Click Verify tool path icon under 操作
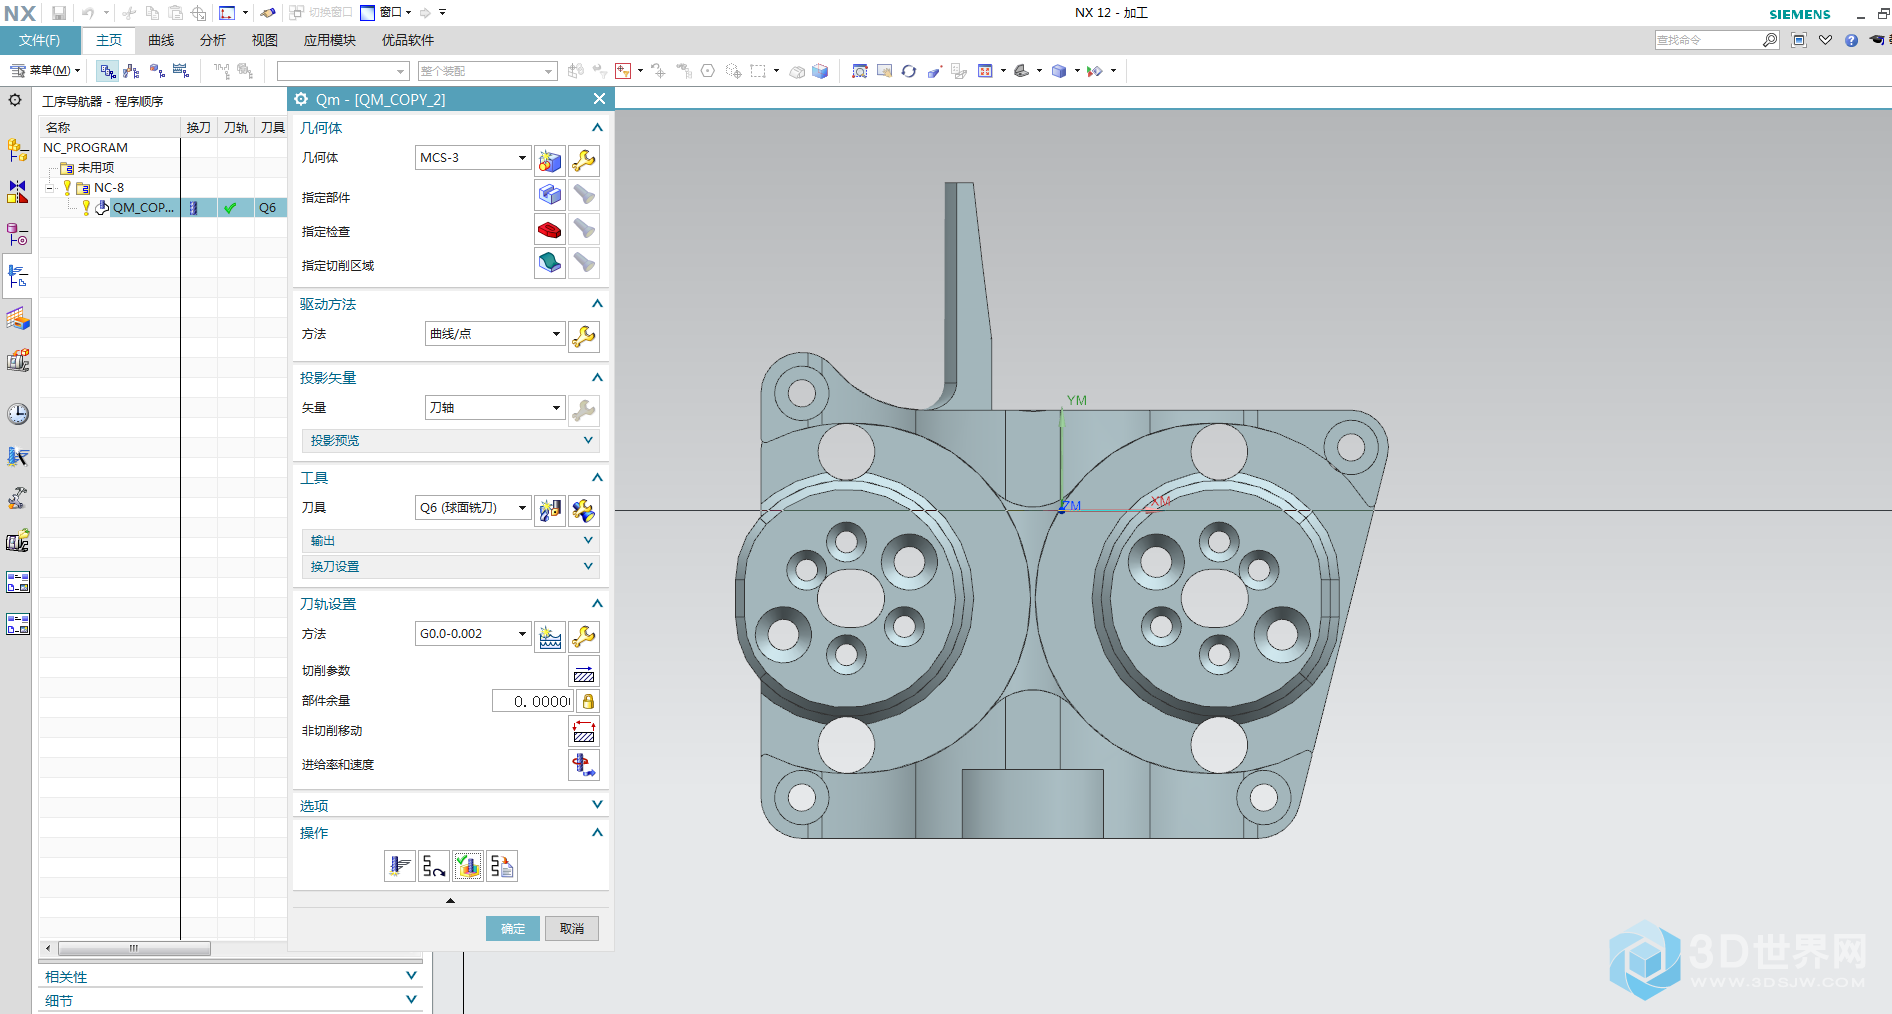Screen dimensions: 1892x1014 [x=468, y=866]
